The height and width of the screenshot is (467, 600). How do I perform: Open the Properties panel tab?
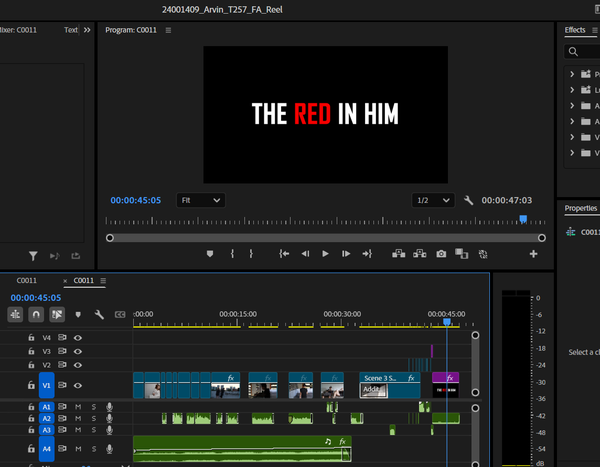coord(580,209)
